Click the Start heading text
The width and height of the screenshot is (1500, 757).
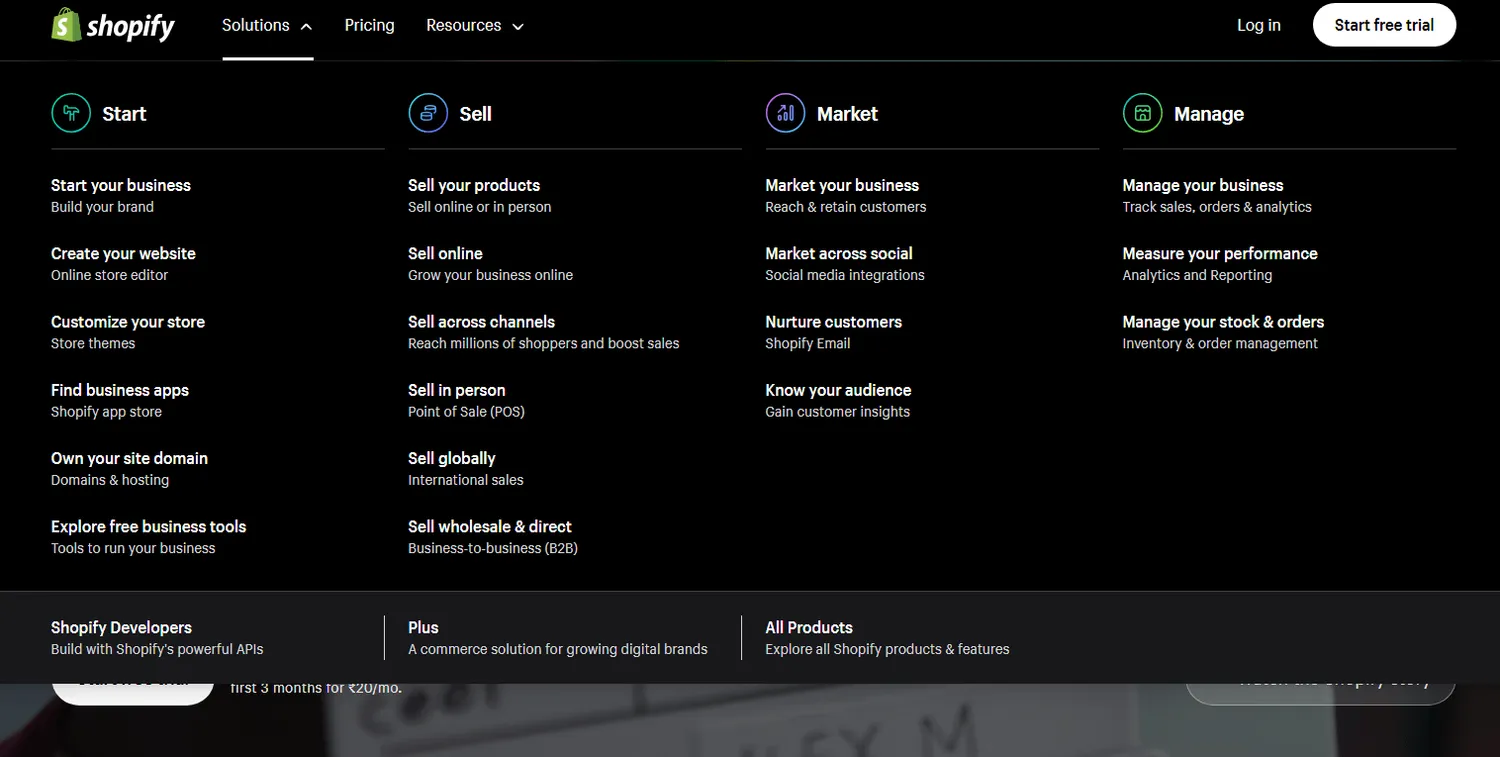(124, 114)
